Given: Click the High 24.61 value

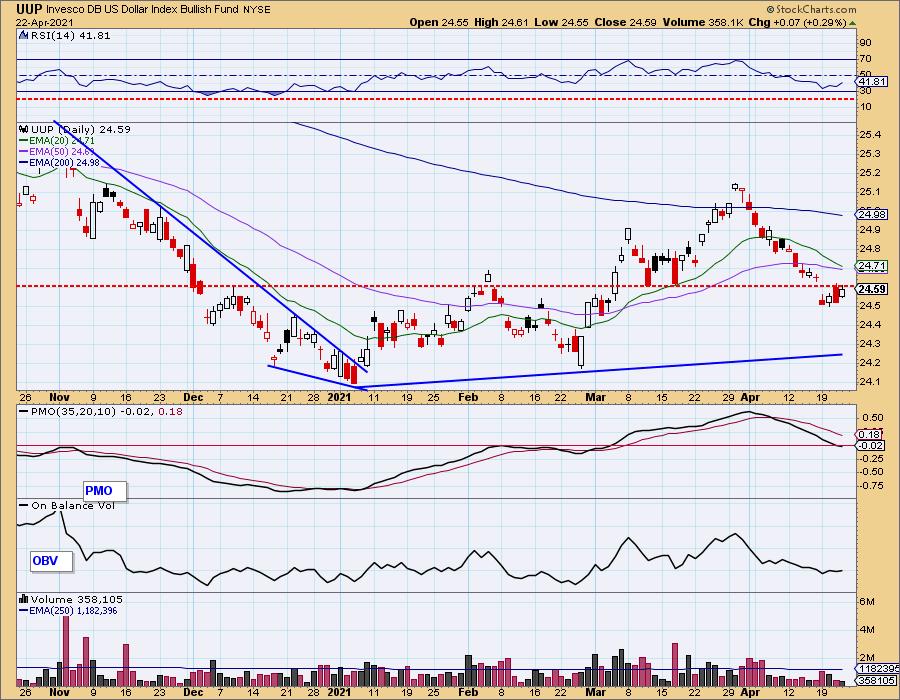Looking at the screenshot, I should pos(501,22).
